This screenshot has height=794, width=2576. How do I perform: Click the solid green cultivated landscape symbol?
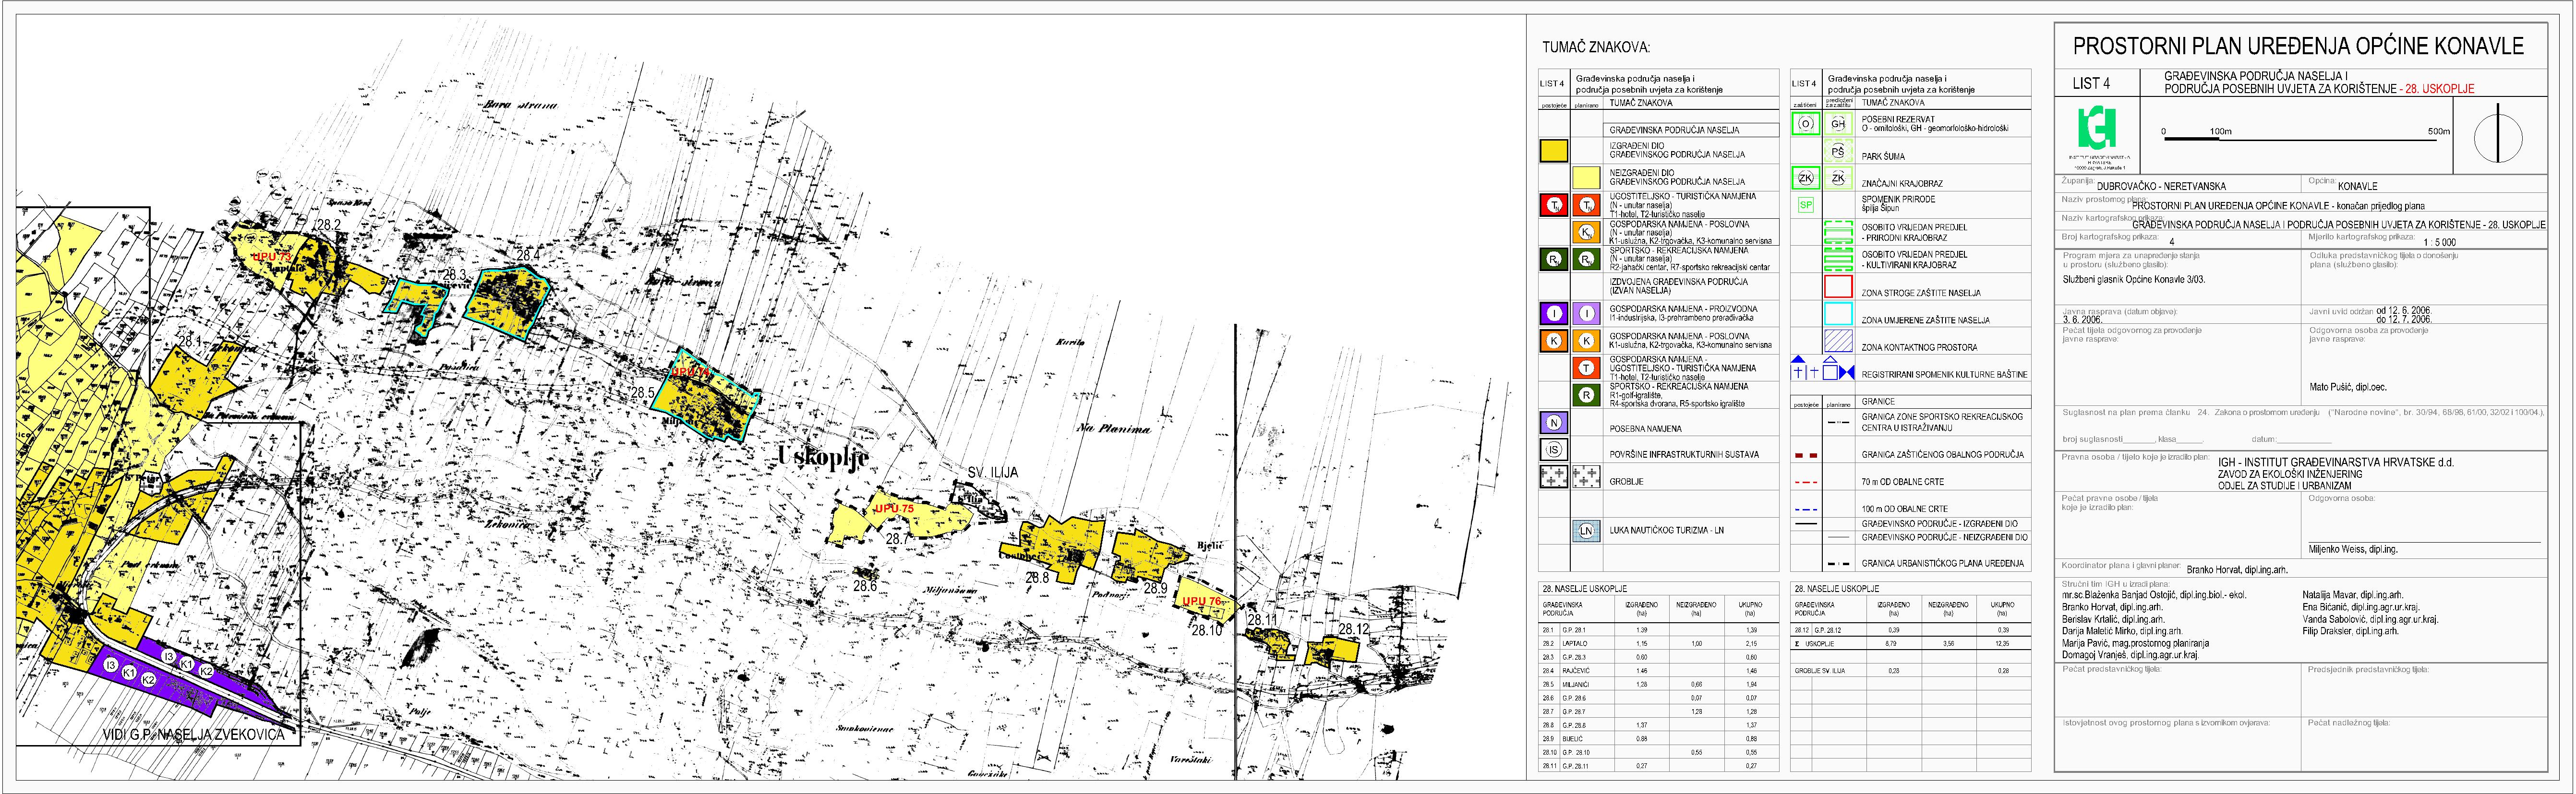[1838, 259]
